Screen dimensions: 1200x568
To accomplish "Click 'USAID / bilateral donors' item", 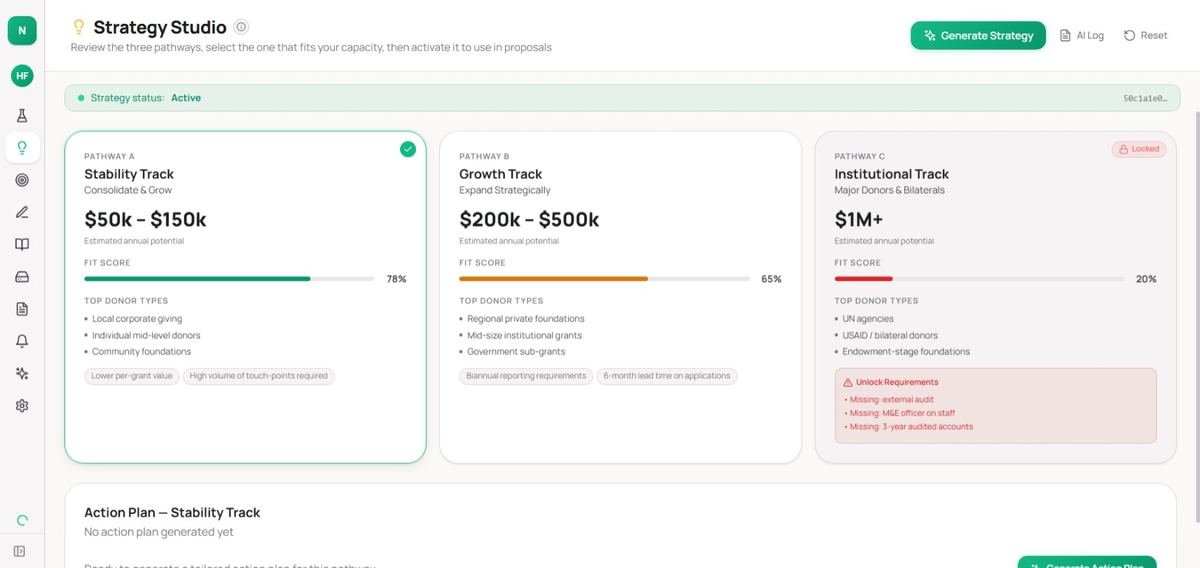I will (x=890, y=335).
